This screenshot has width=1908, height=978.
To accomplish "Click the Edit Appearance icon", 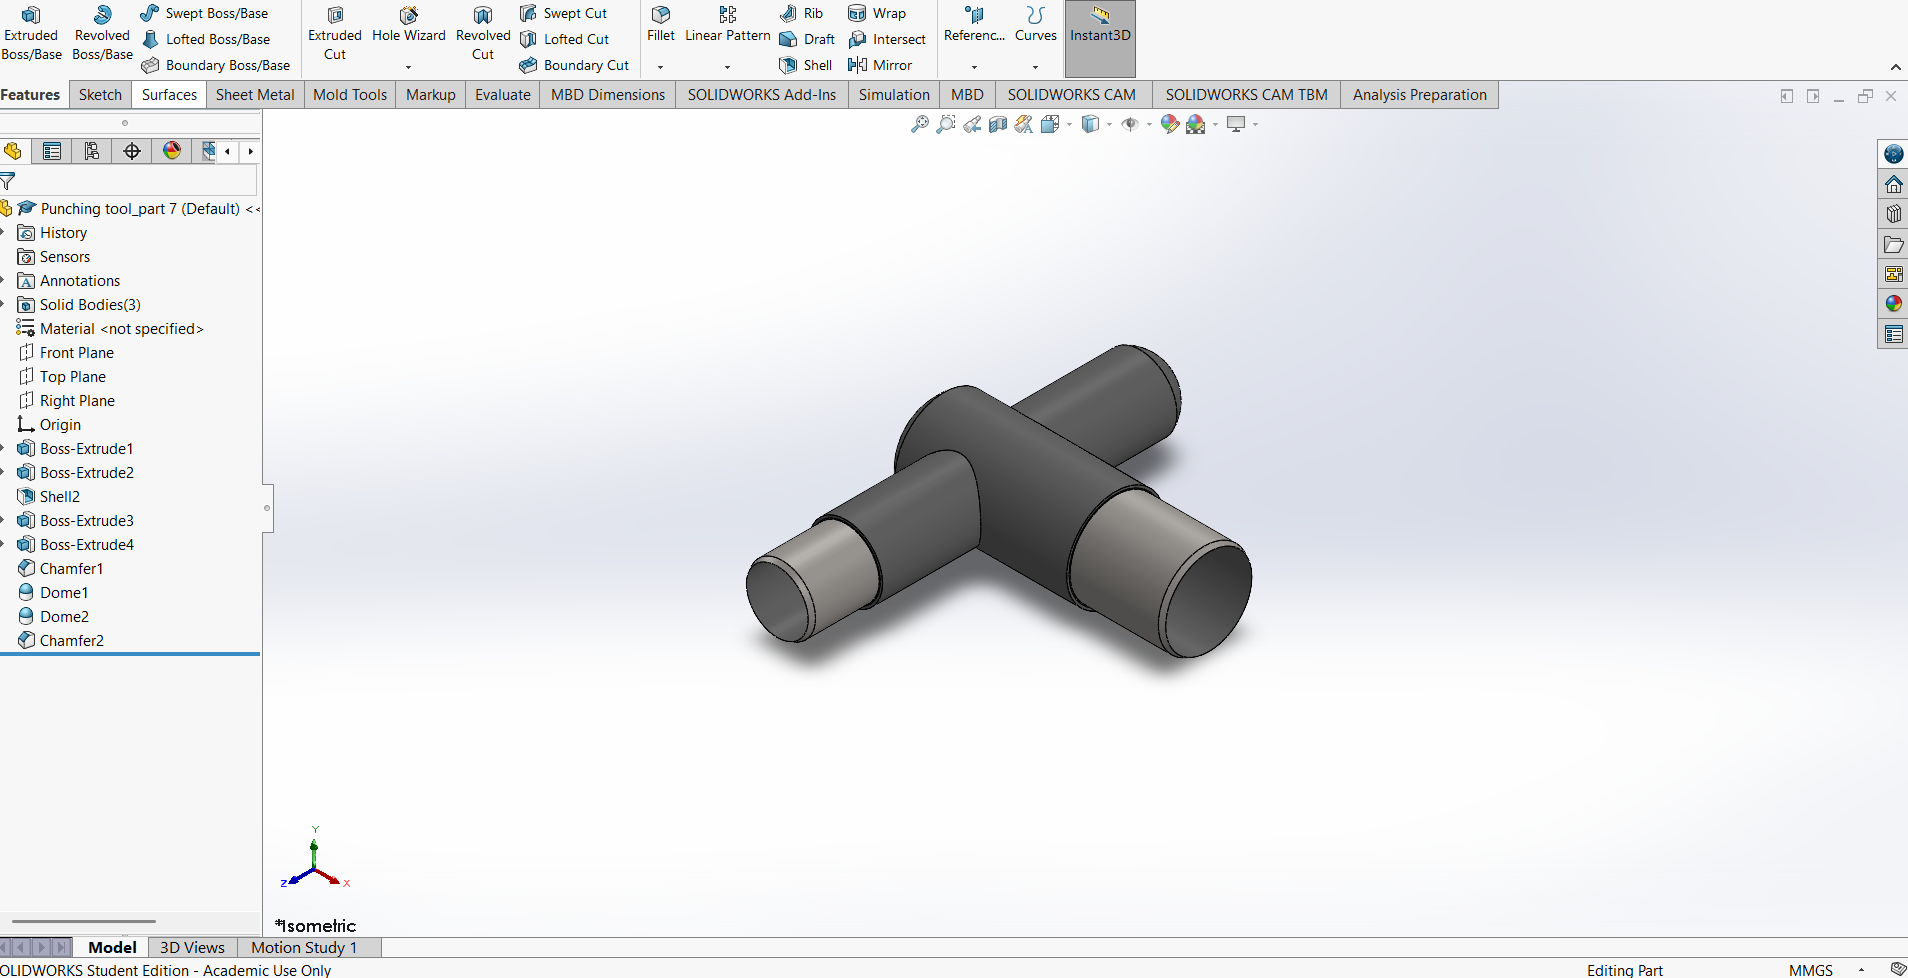I will pyautogui.click(x=1169, y=124).
